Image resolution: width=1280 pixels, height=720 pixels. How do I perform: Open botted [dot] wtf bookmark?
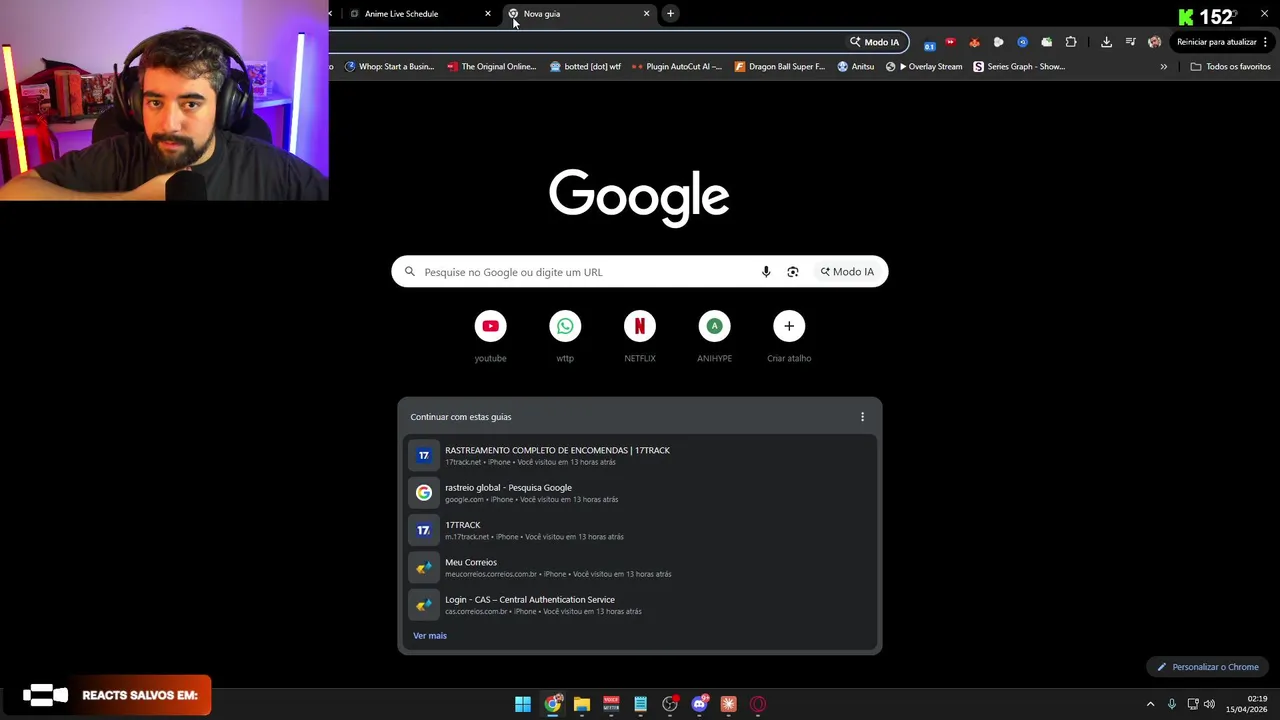pos(585,67)
